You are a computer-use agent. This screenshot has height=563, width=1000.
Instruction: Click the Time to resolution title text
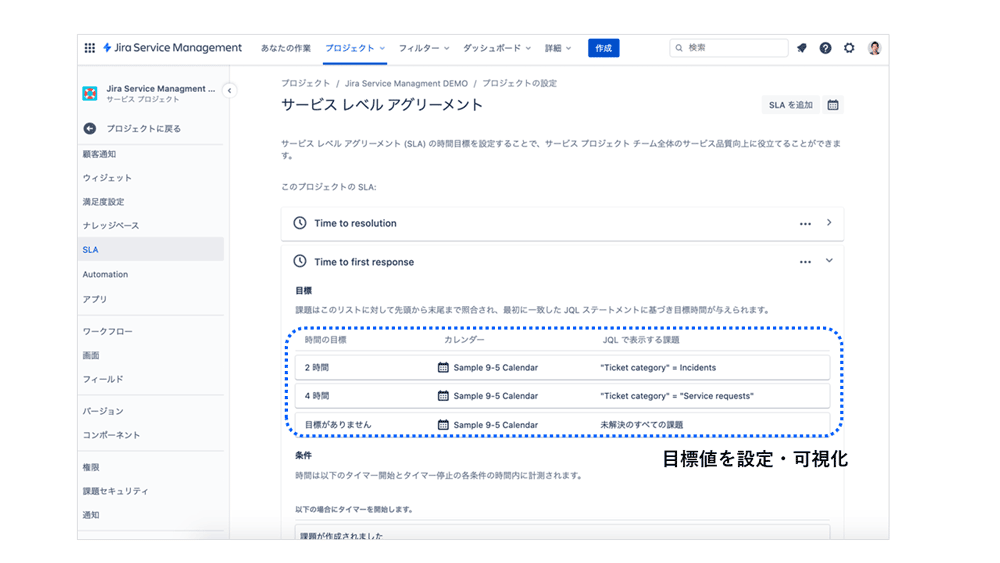click(355, 223)
